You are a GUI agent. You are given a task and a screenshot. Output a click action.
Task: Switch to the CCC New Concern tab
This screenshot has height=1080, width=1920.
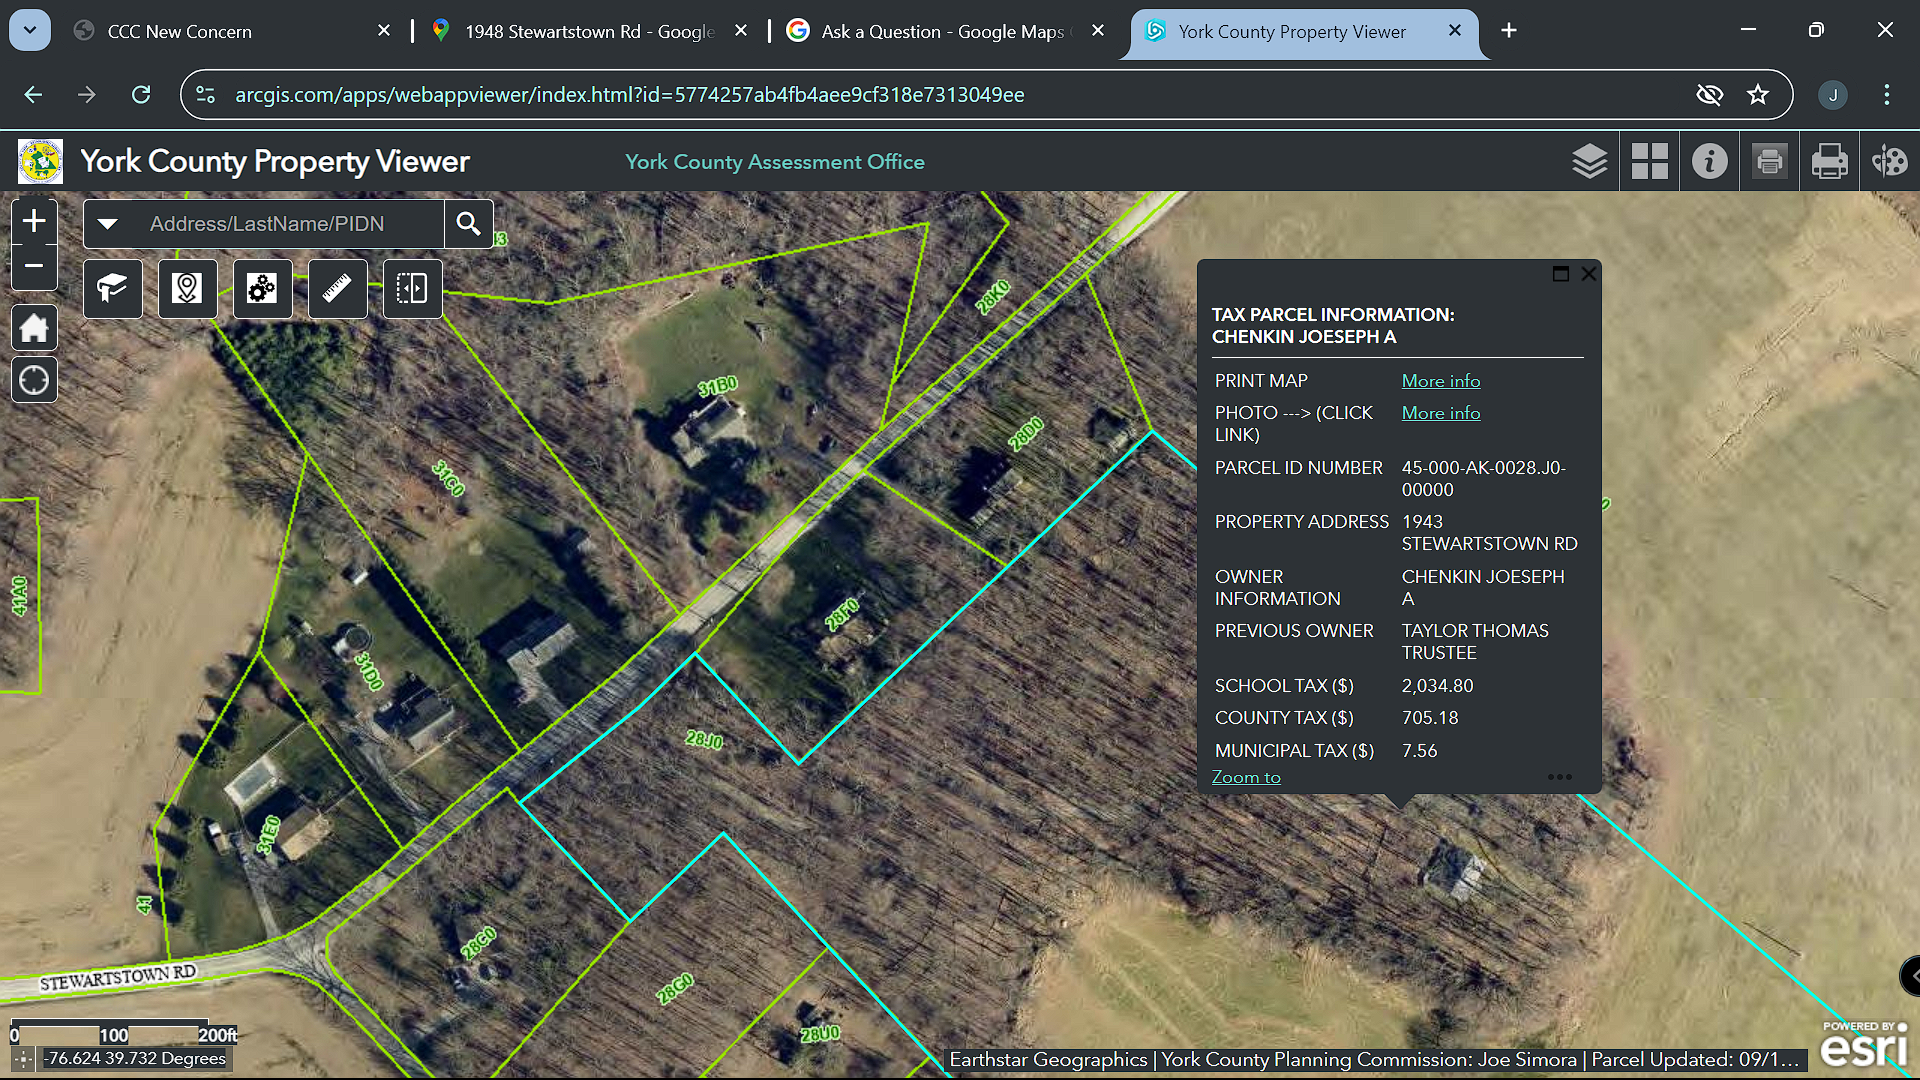pos(180,31)
